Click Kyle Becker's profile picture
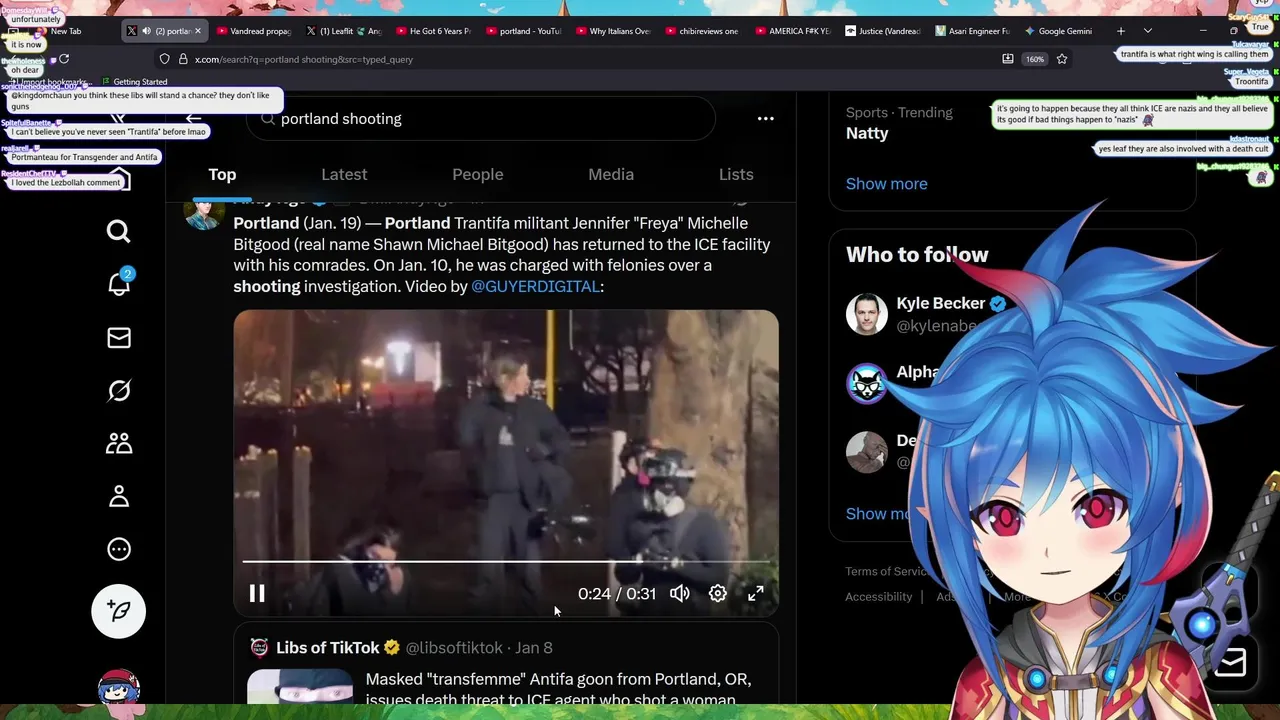Screen dimensions: 1280x720 [x=866, y=314]
